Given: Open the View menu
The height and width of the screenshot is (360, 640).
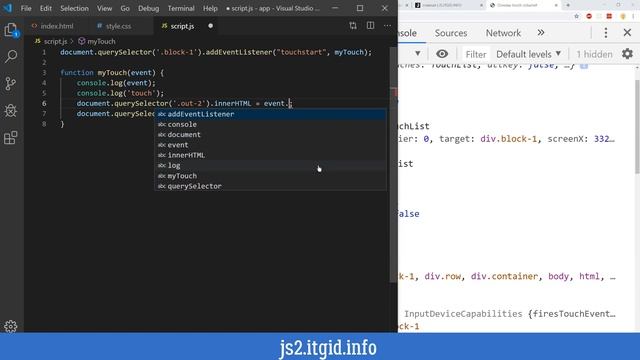Looking at the screenshot, I should 104,8.
